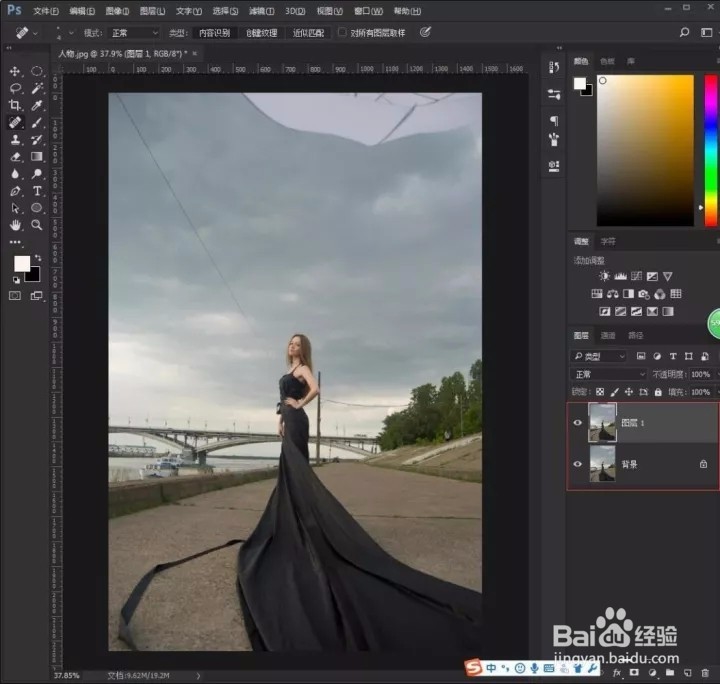
Task: Select 内容识别 content-aware type
Action: coord(214,33)
